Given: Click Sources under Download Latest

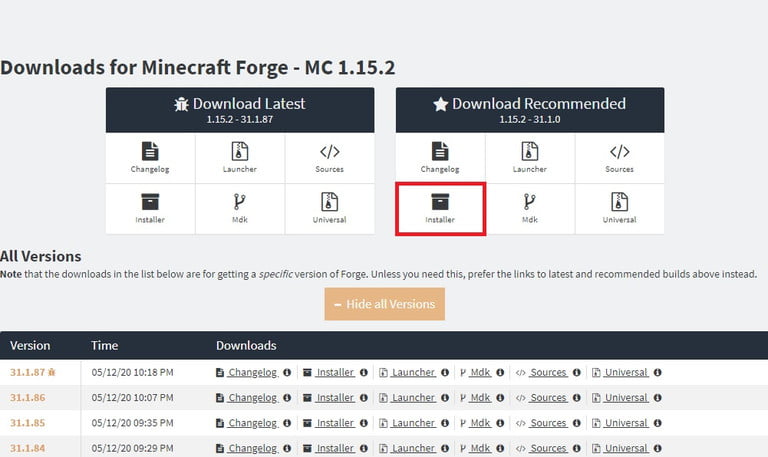Looking at the screenshot, I should coord(329,158).
